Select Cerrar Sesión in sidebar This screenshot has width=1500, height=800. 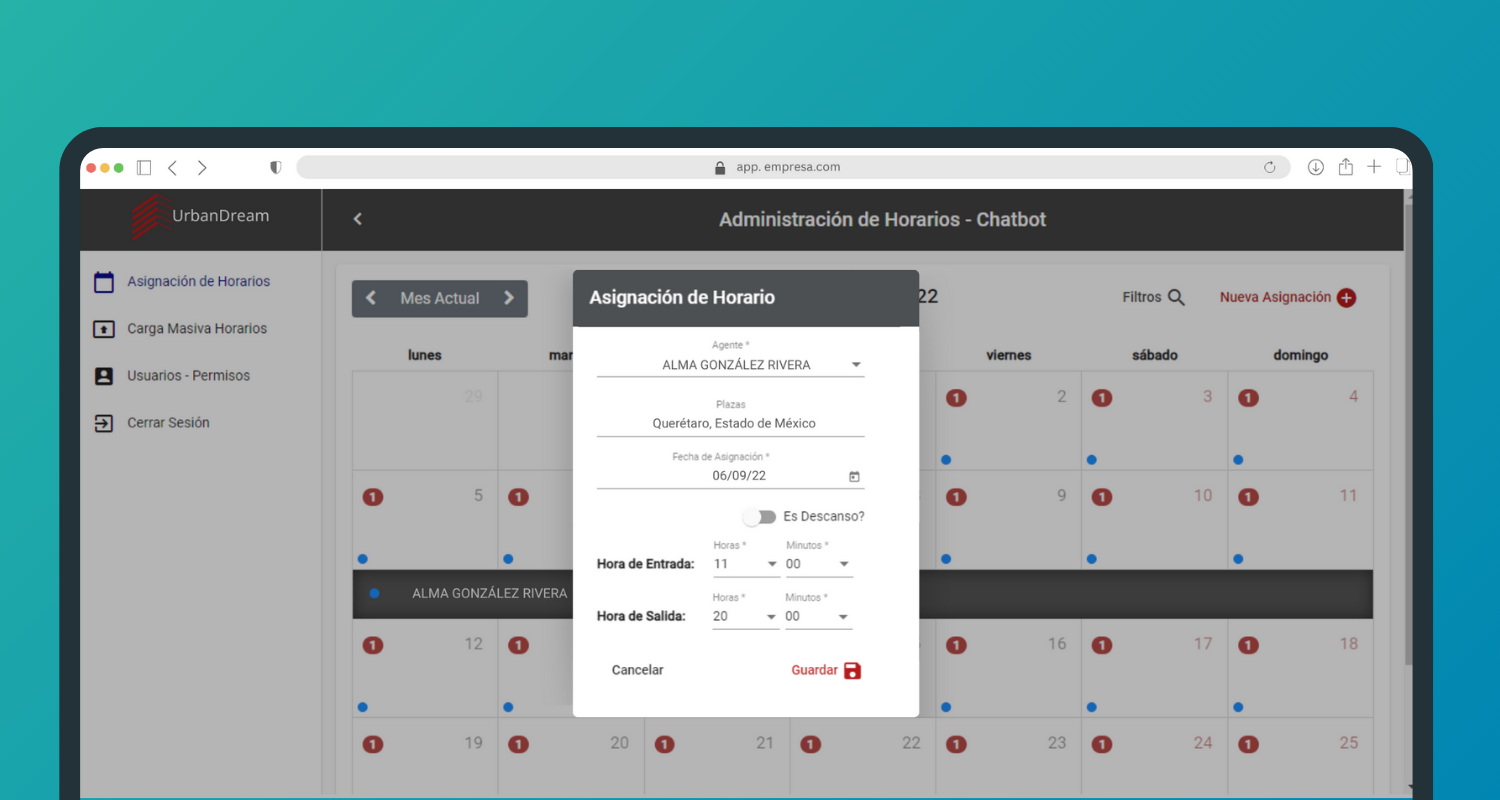(168, 423)
